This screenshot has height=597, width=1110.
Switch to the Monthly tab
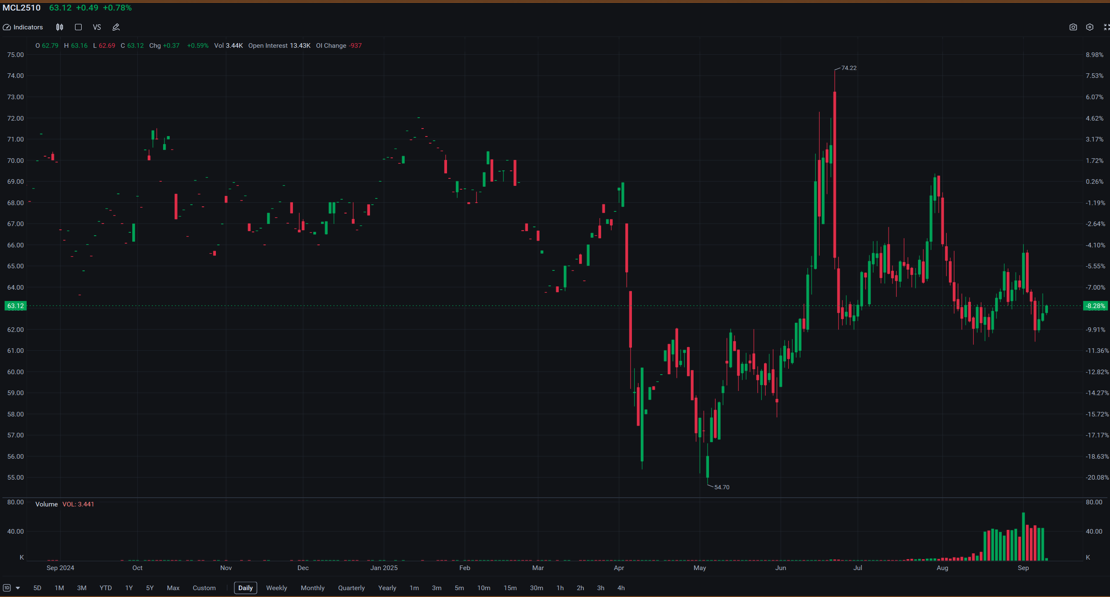point(312,588)
